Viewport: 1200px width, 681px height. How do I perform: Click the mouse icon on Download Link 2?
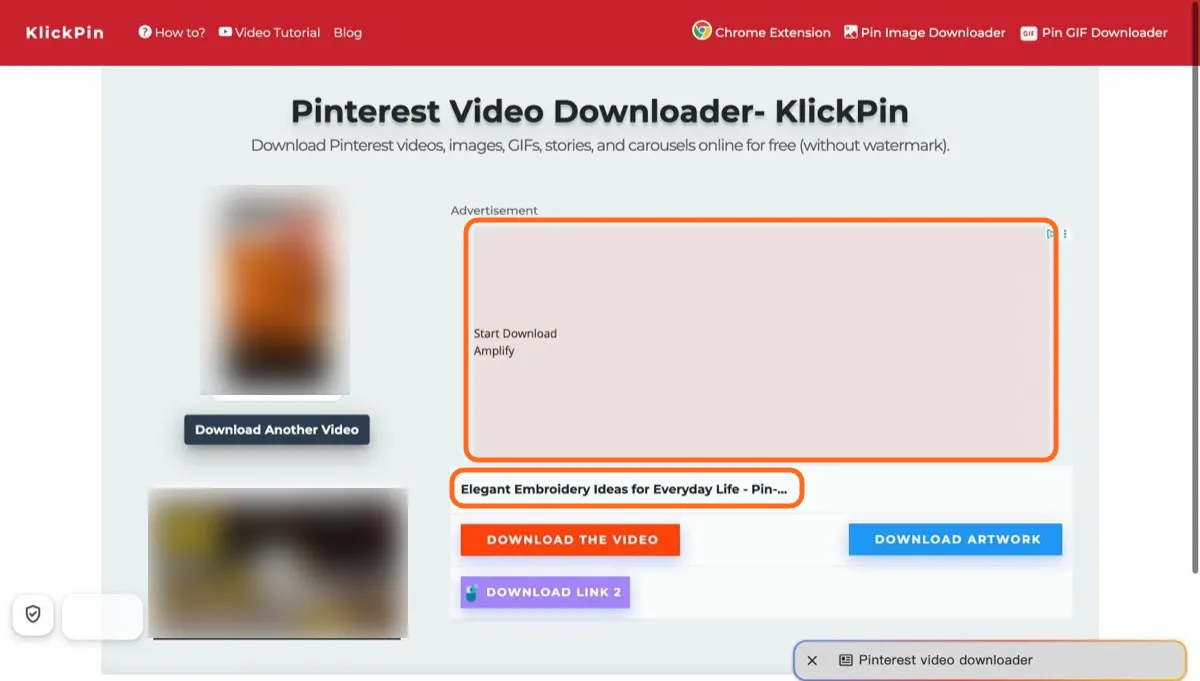pos(472,592)
